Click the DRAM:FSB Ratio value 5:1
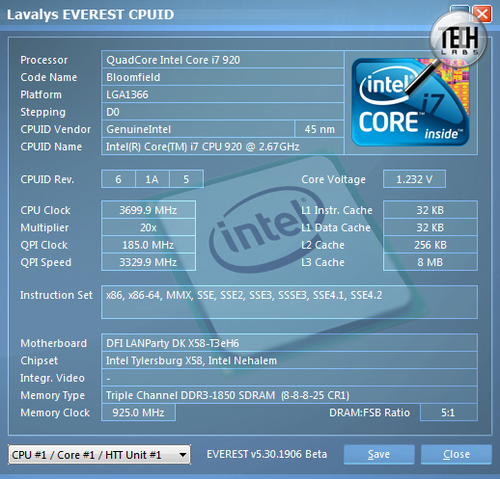The height and width of the screenshot is (479, 500). point(449,413)
